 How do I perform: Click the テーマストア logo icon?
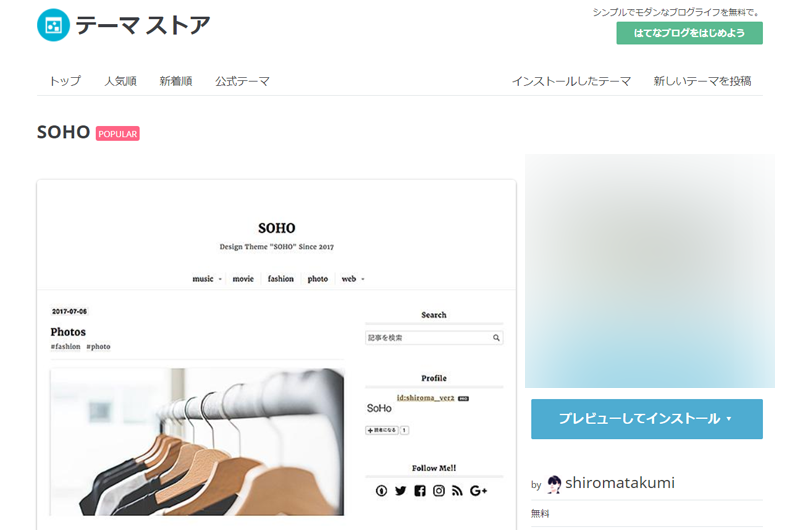coord(53,25)
